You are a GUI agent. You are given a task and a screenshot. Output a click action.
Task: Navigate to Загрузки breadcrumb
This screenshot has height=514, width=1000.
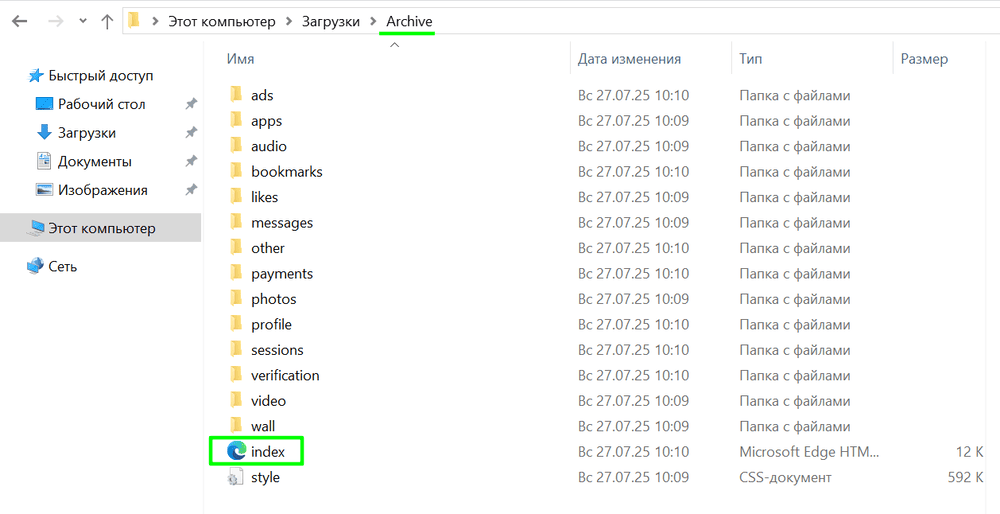pyautogui.click(x=330, y=21)
